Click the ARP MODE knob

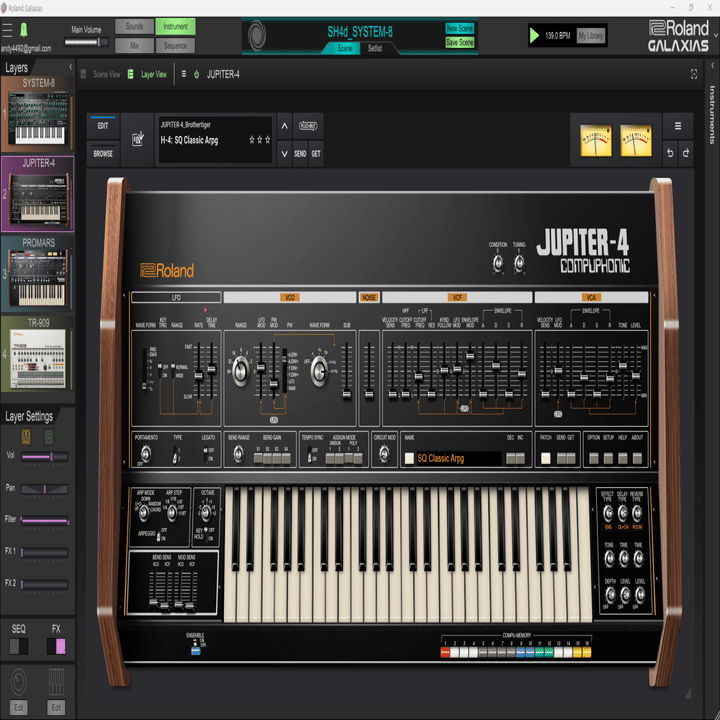click(144, 512)
